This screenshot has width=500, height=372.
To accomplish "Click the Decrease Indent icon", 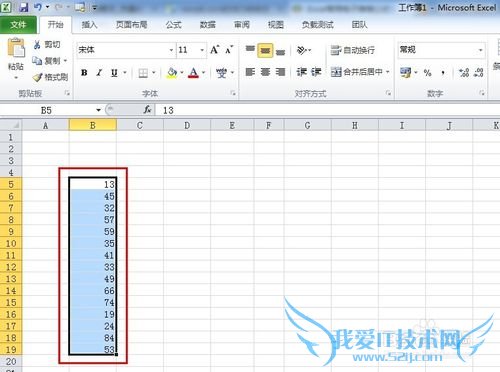I will (x=301, y=72).
